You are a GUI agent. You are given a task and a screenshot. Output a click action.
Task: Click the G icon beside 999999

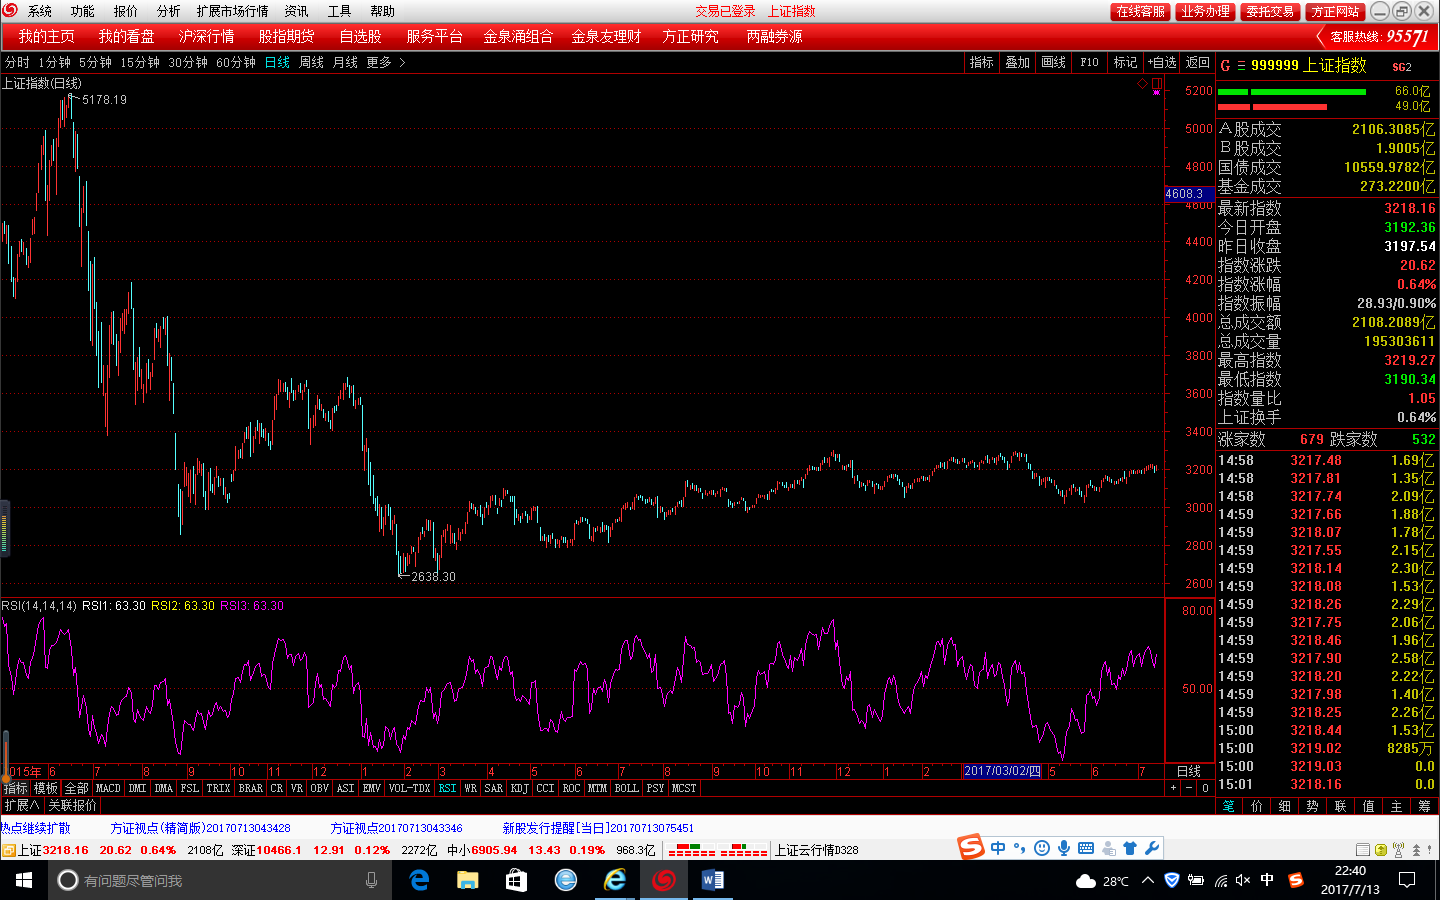[1225, 66]
